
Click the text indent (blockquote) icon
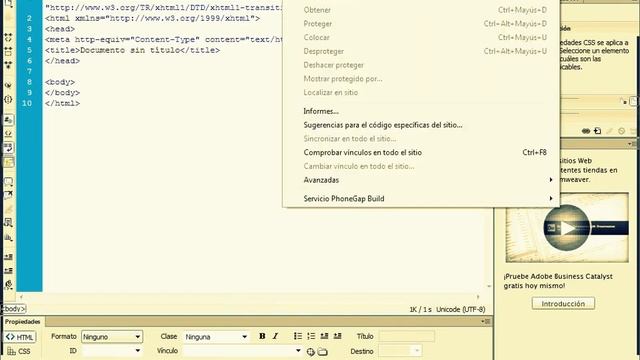pyautogui.click(x=337, y=336)
